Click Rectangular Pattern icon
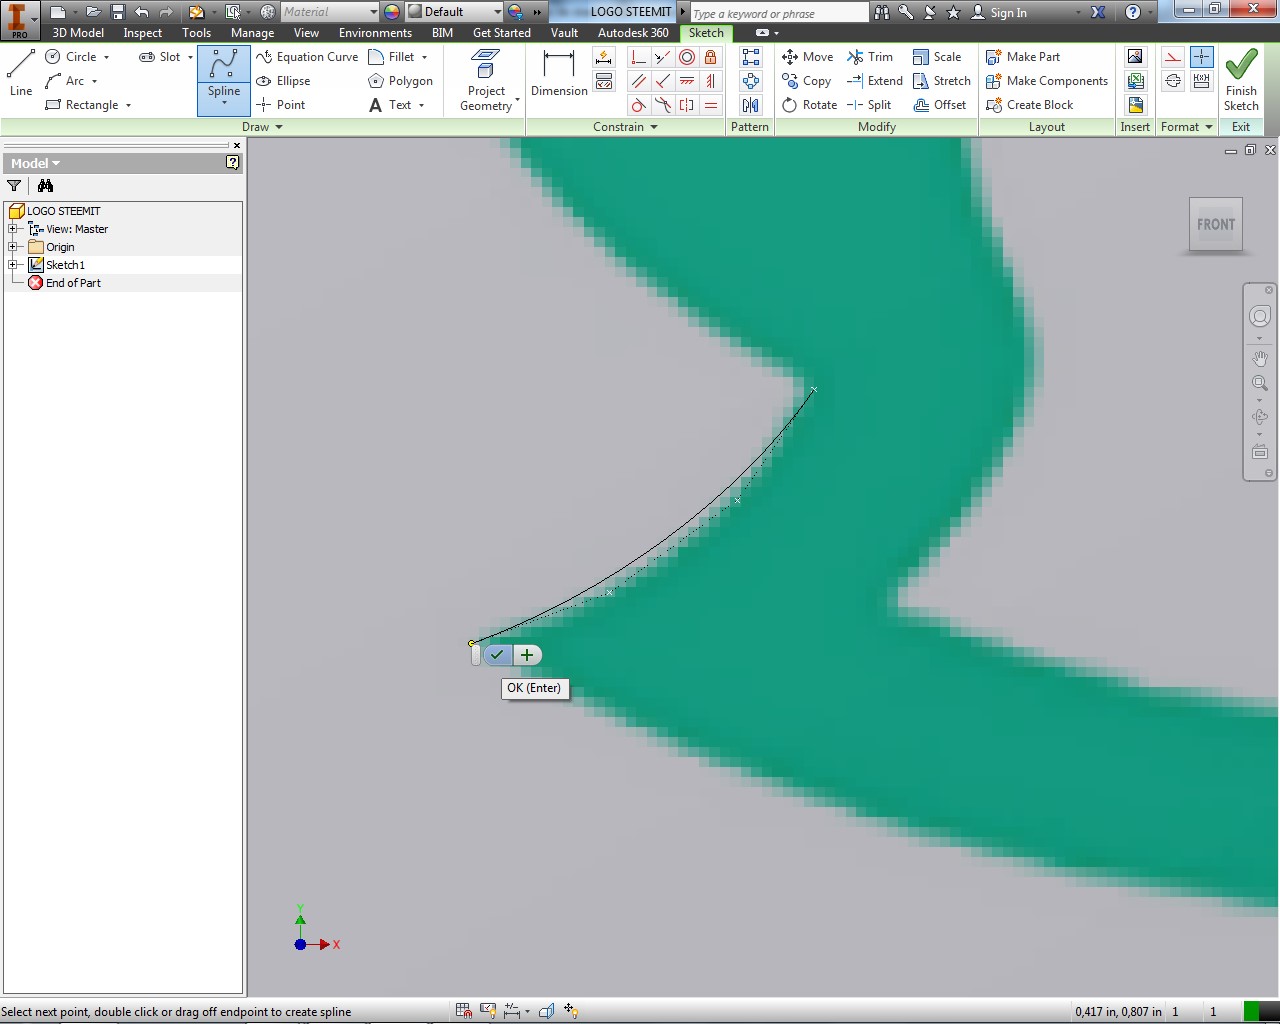This screenshot has width=1280, height=1024. tap(751, 57)
